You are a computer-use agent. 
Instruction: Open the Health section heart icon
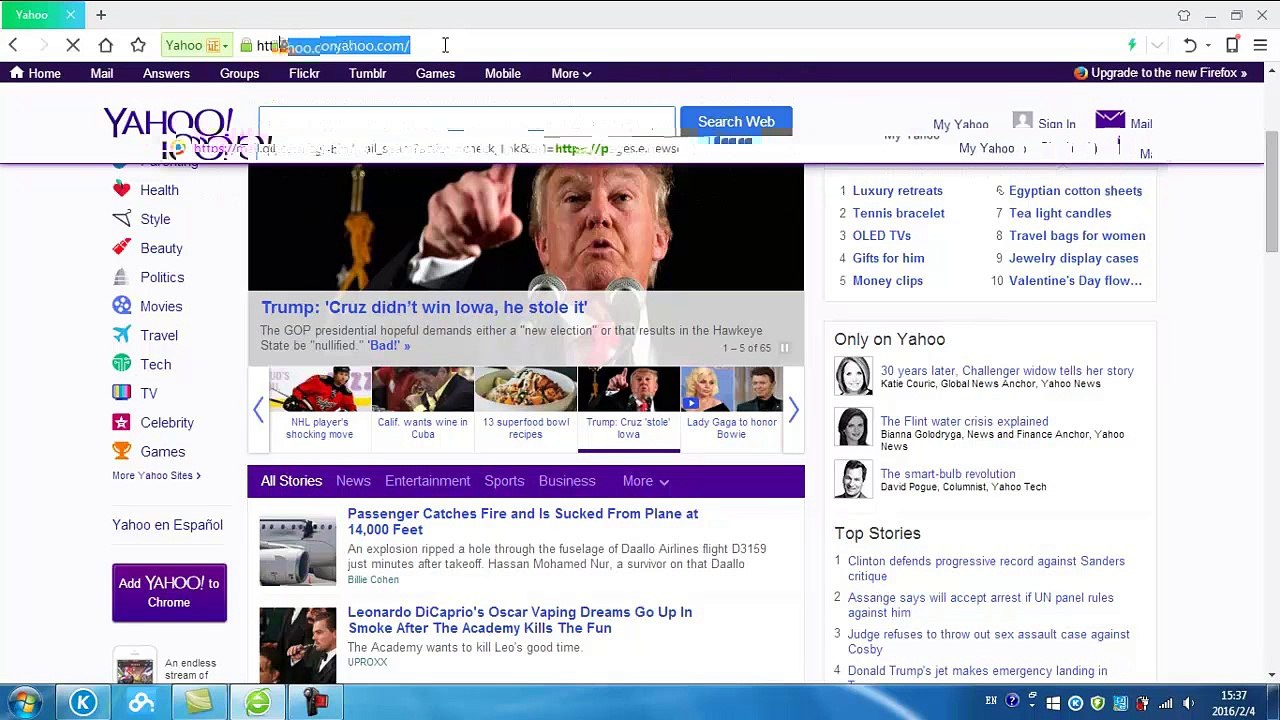pyautogui.click(x=122, y=190)
